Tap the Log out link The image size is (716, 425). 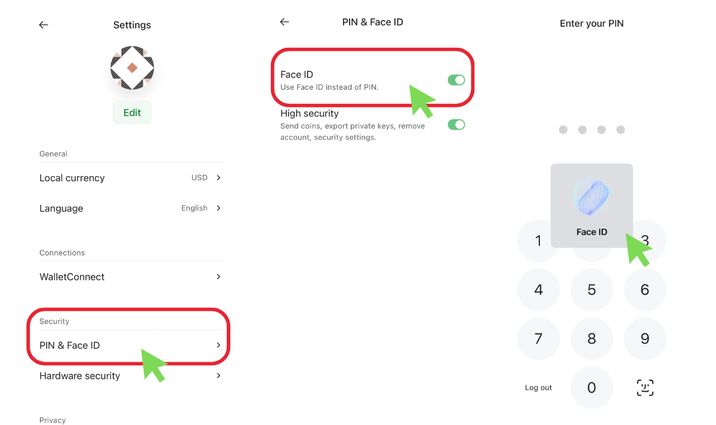(x=538, y=388)
